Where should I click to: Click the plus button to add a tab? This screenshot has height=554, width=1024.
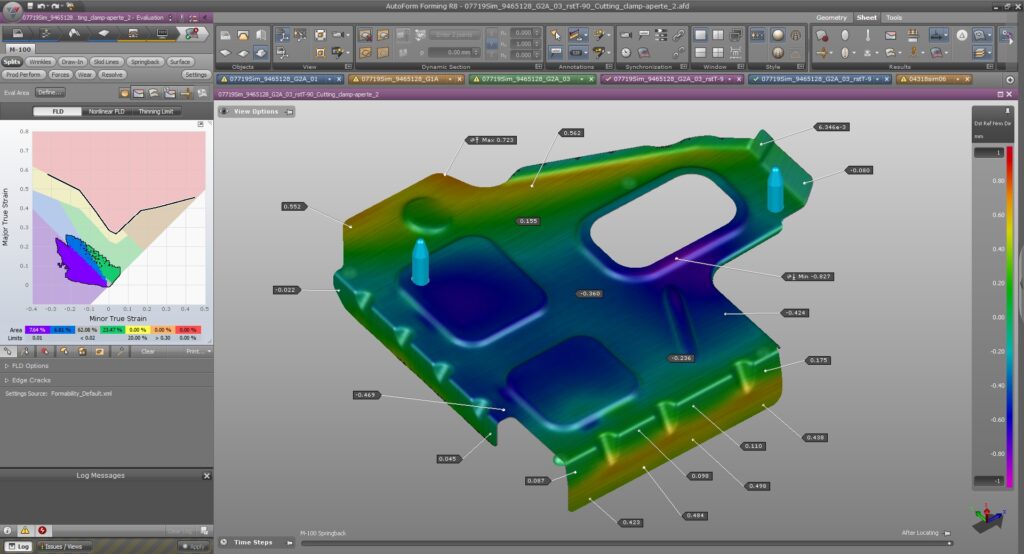[1010, 79]
